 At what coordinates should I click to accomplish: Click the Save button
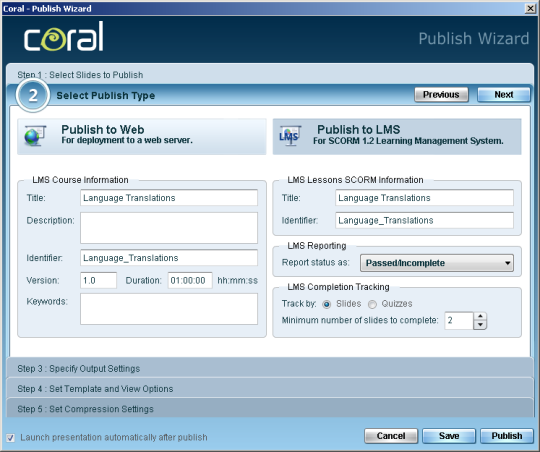tap(449, 436)
